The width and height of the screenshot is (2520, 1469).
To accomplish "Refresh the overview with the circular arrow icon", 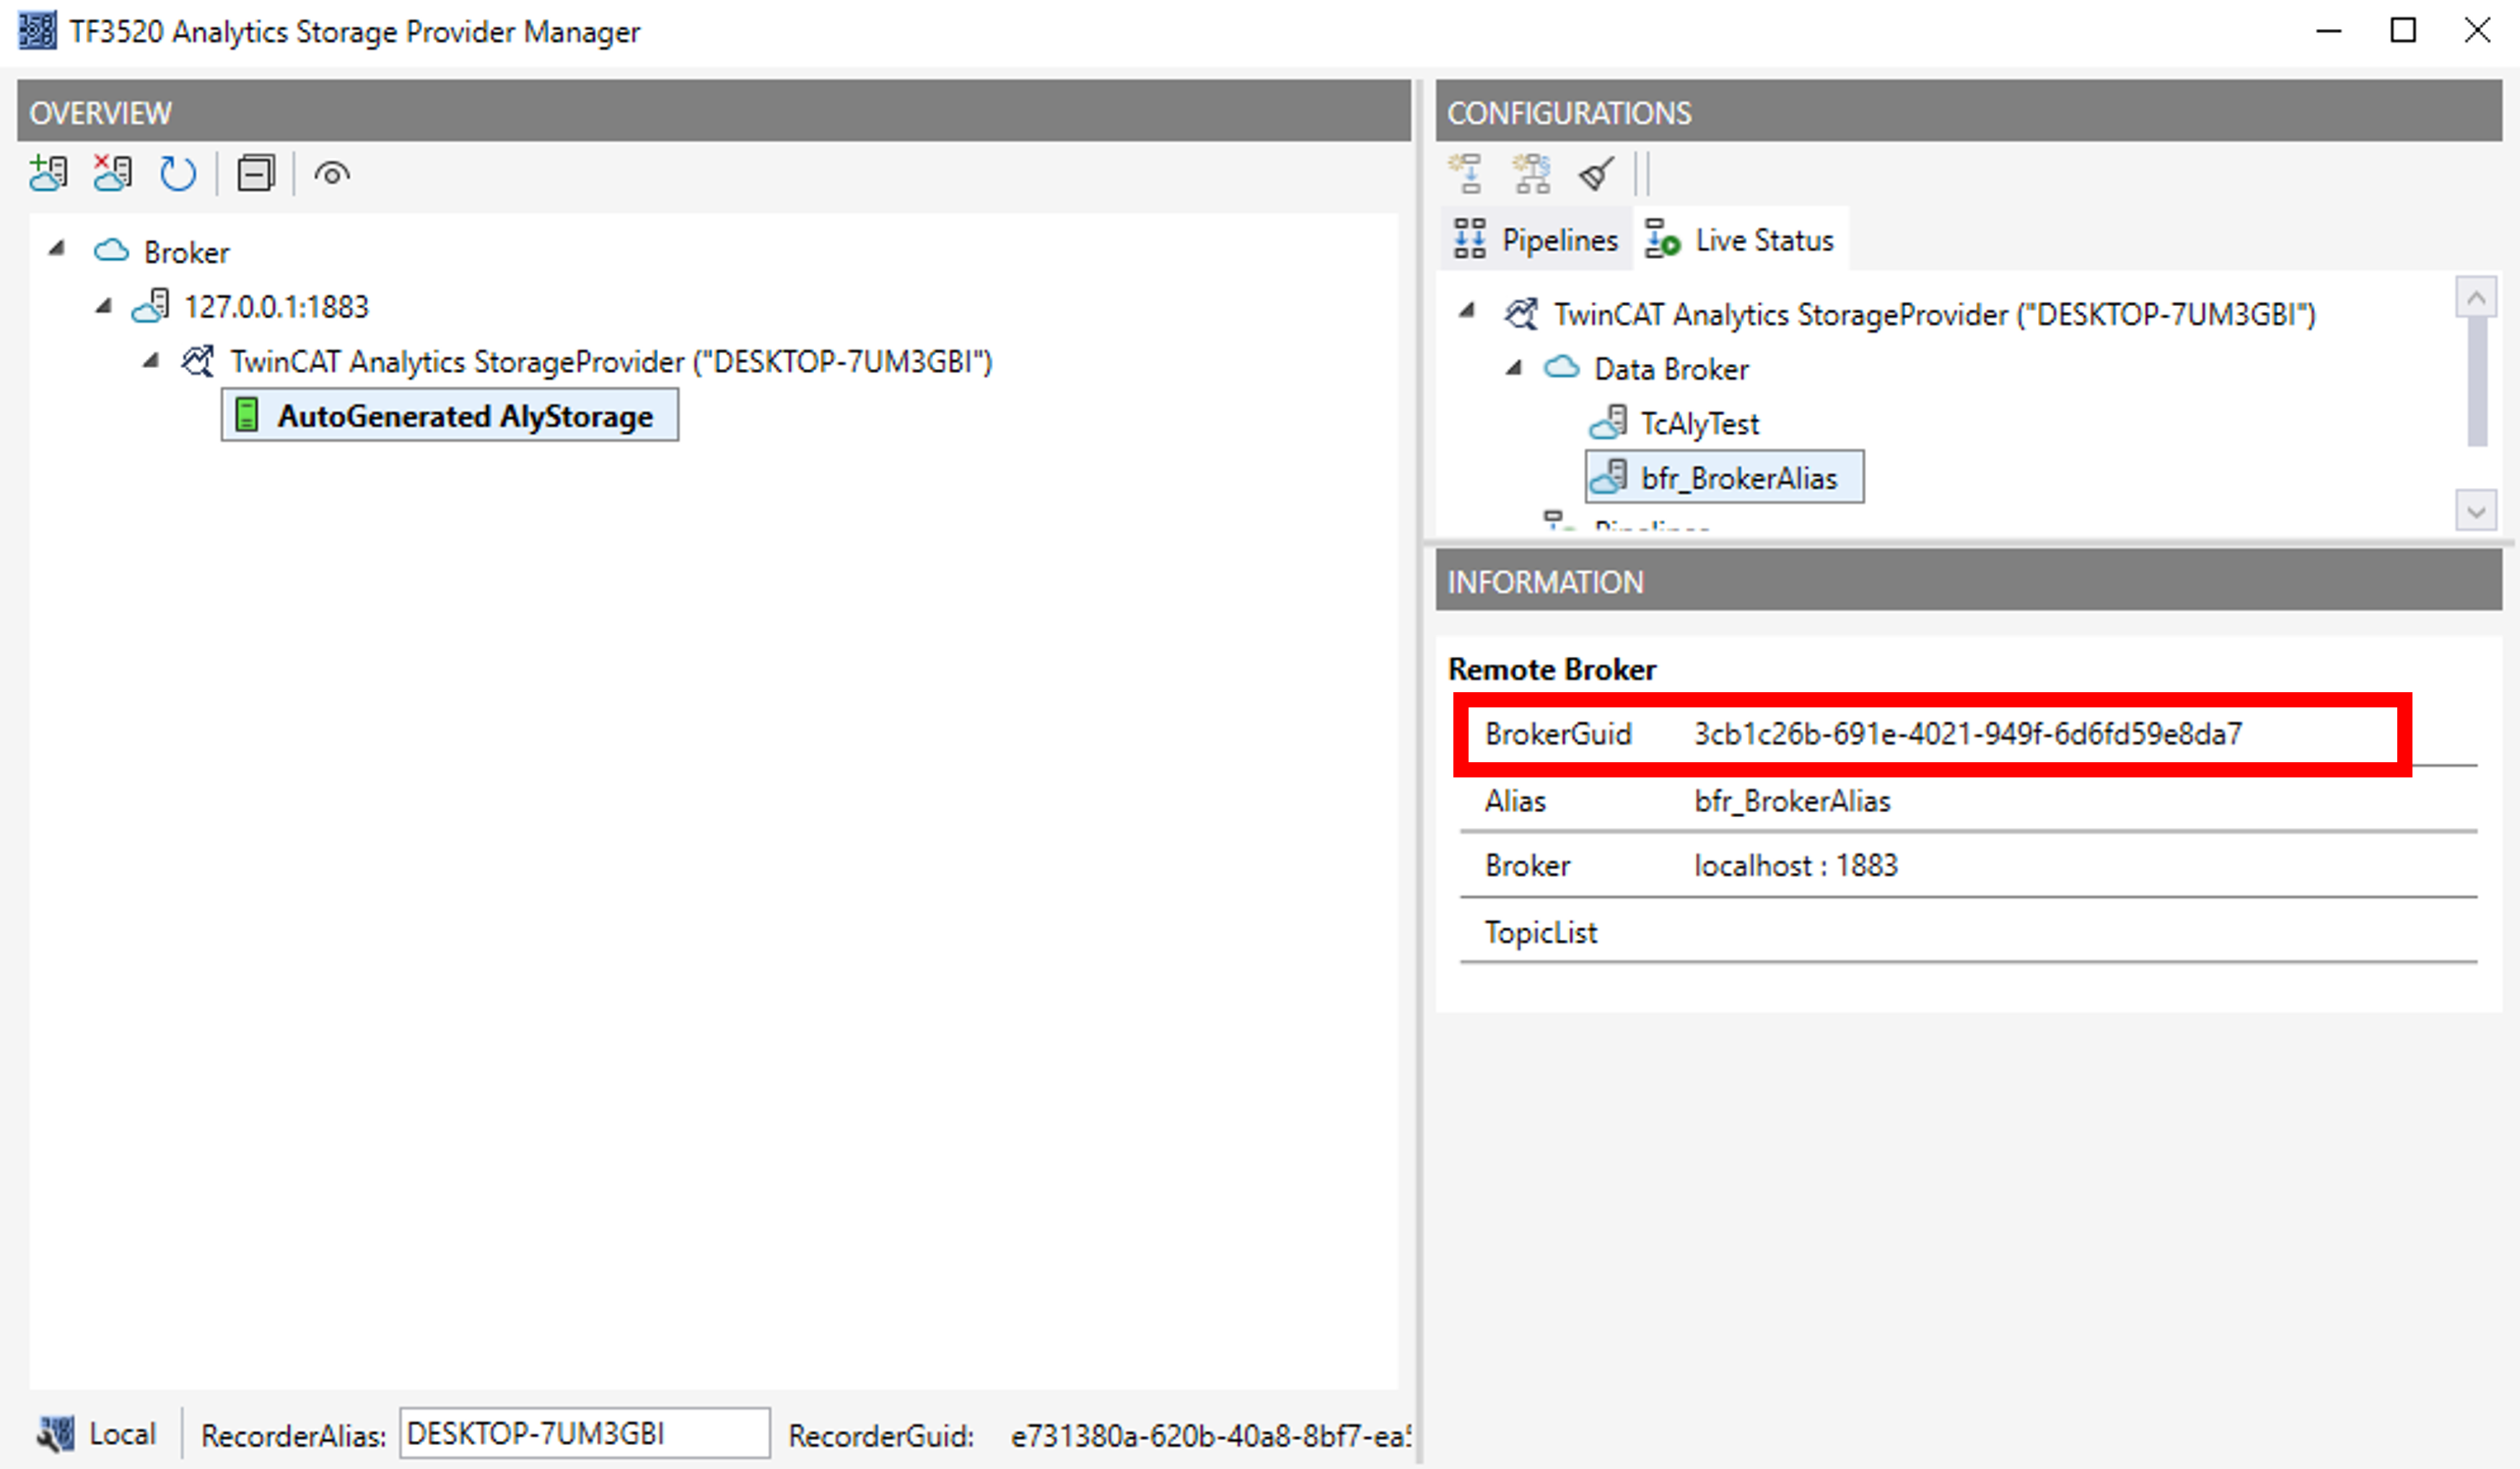I will click(x=178, y=174).
